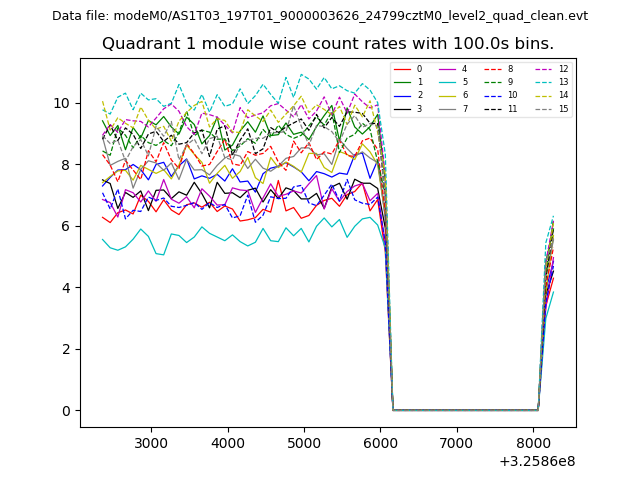Click the y-axis tick label 0
The image size is (640, 480).
tap(65, 411)
